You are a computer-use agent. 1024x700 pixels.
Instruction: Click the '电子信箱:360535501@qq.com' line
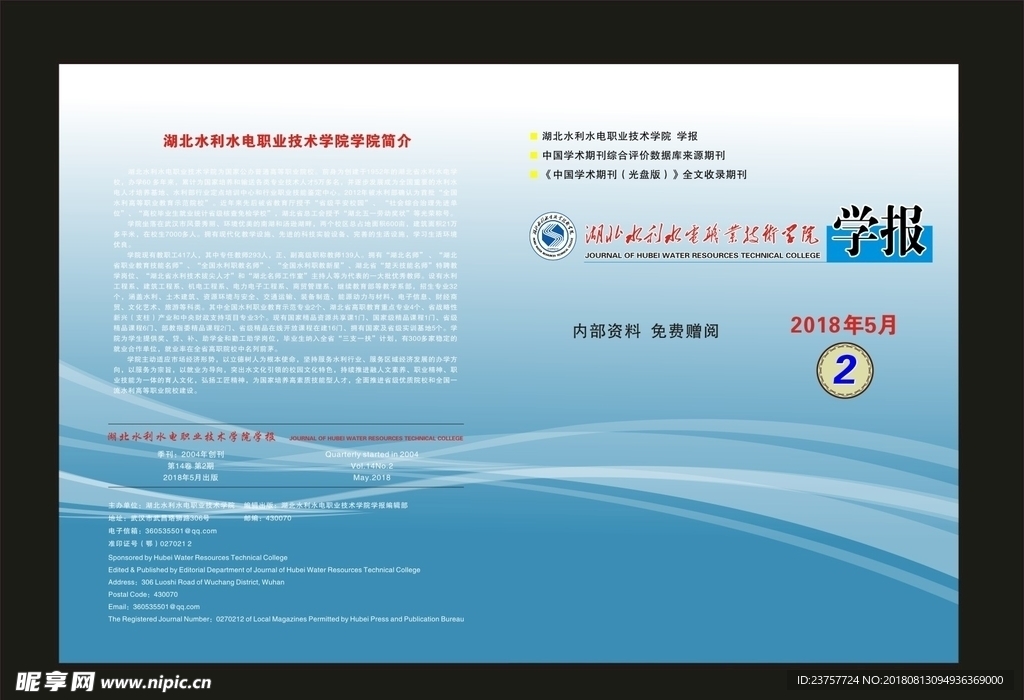(163, 531)
